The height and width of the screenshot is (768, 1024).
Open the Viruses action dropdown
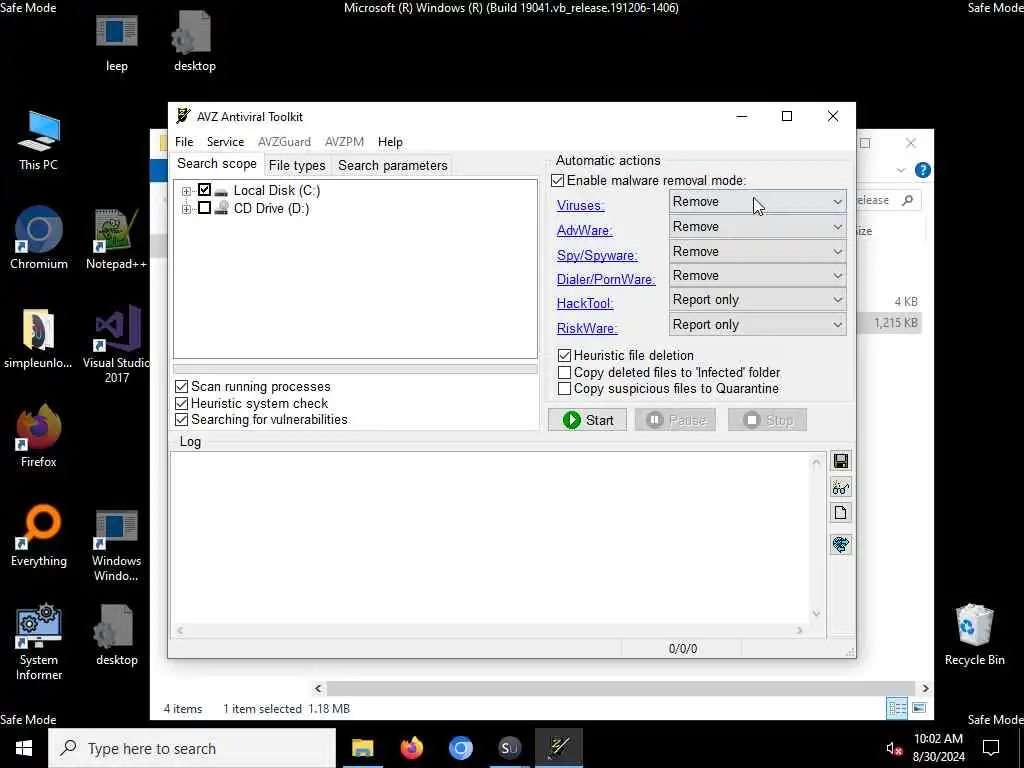click(758, 201)
